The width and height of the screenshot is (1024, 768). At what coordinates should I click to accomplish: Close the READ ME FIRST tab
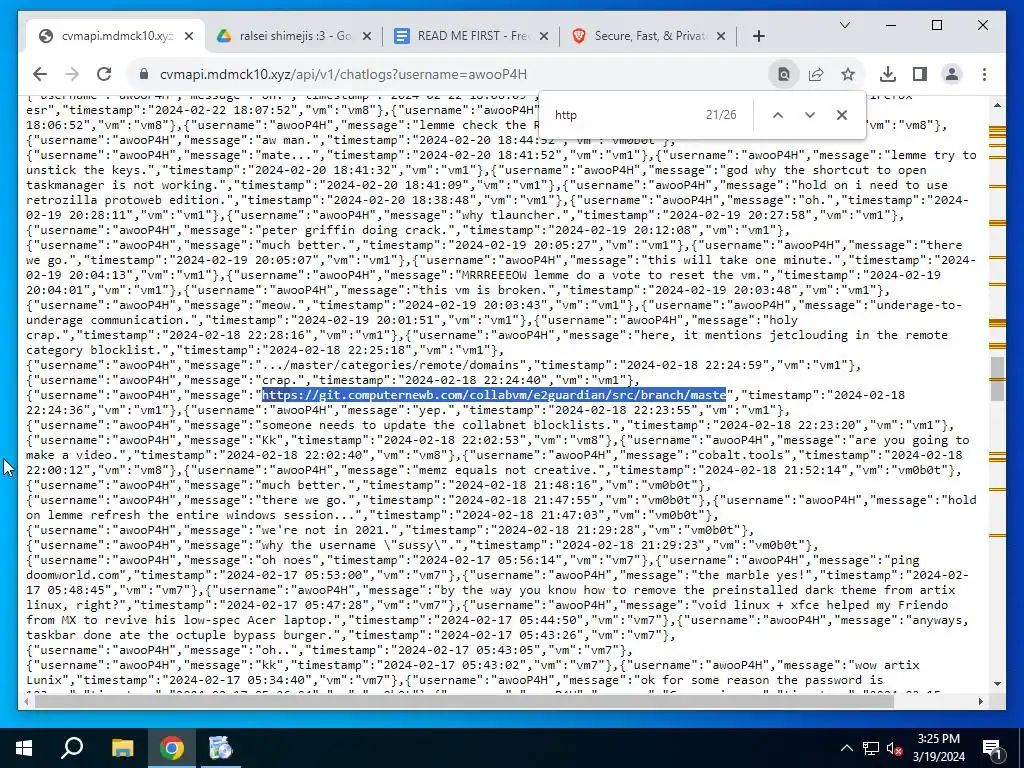click(x=543, y=36)
